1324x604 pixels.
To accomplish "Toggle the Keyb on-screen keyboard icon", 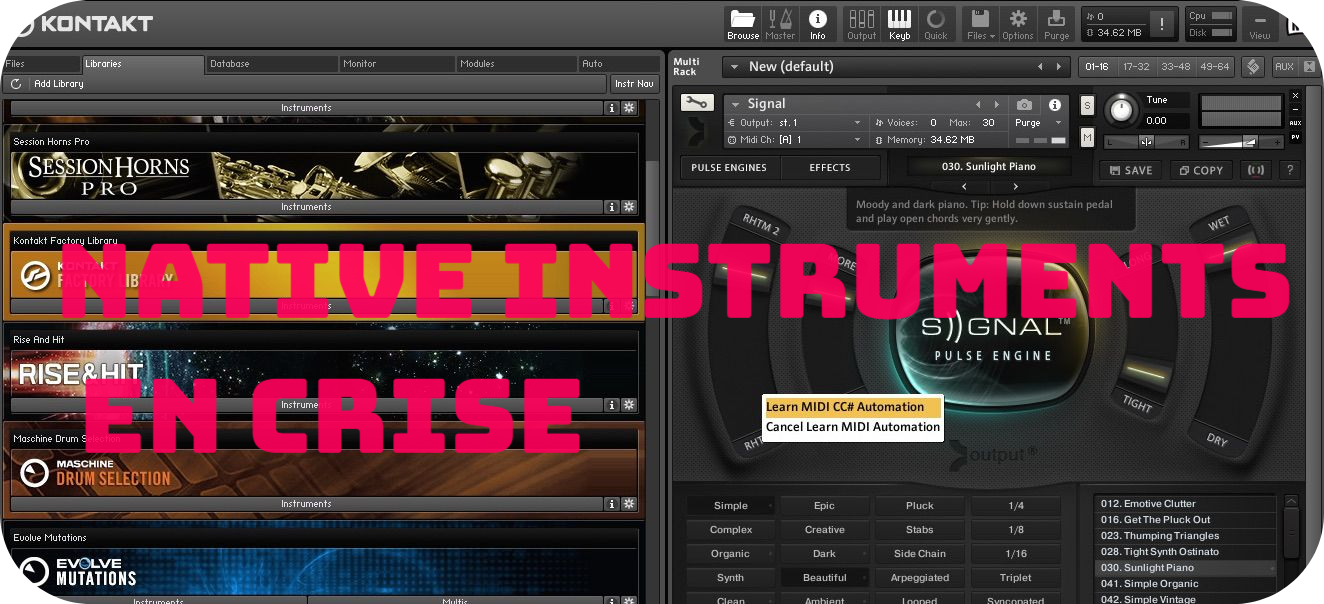I will (899, 23).
